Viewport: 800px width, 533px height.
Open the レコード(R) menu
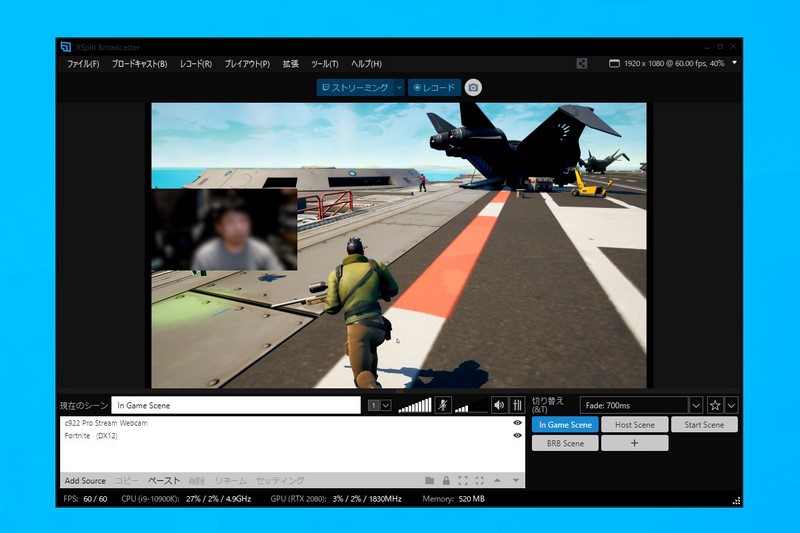(x=195, y=64)
